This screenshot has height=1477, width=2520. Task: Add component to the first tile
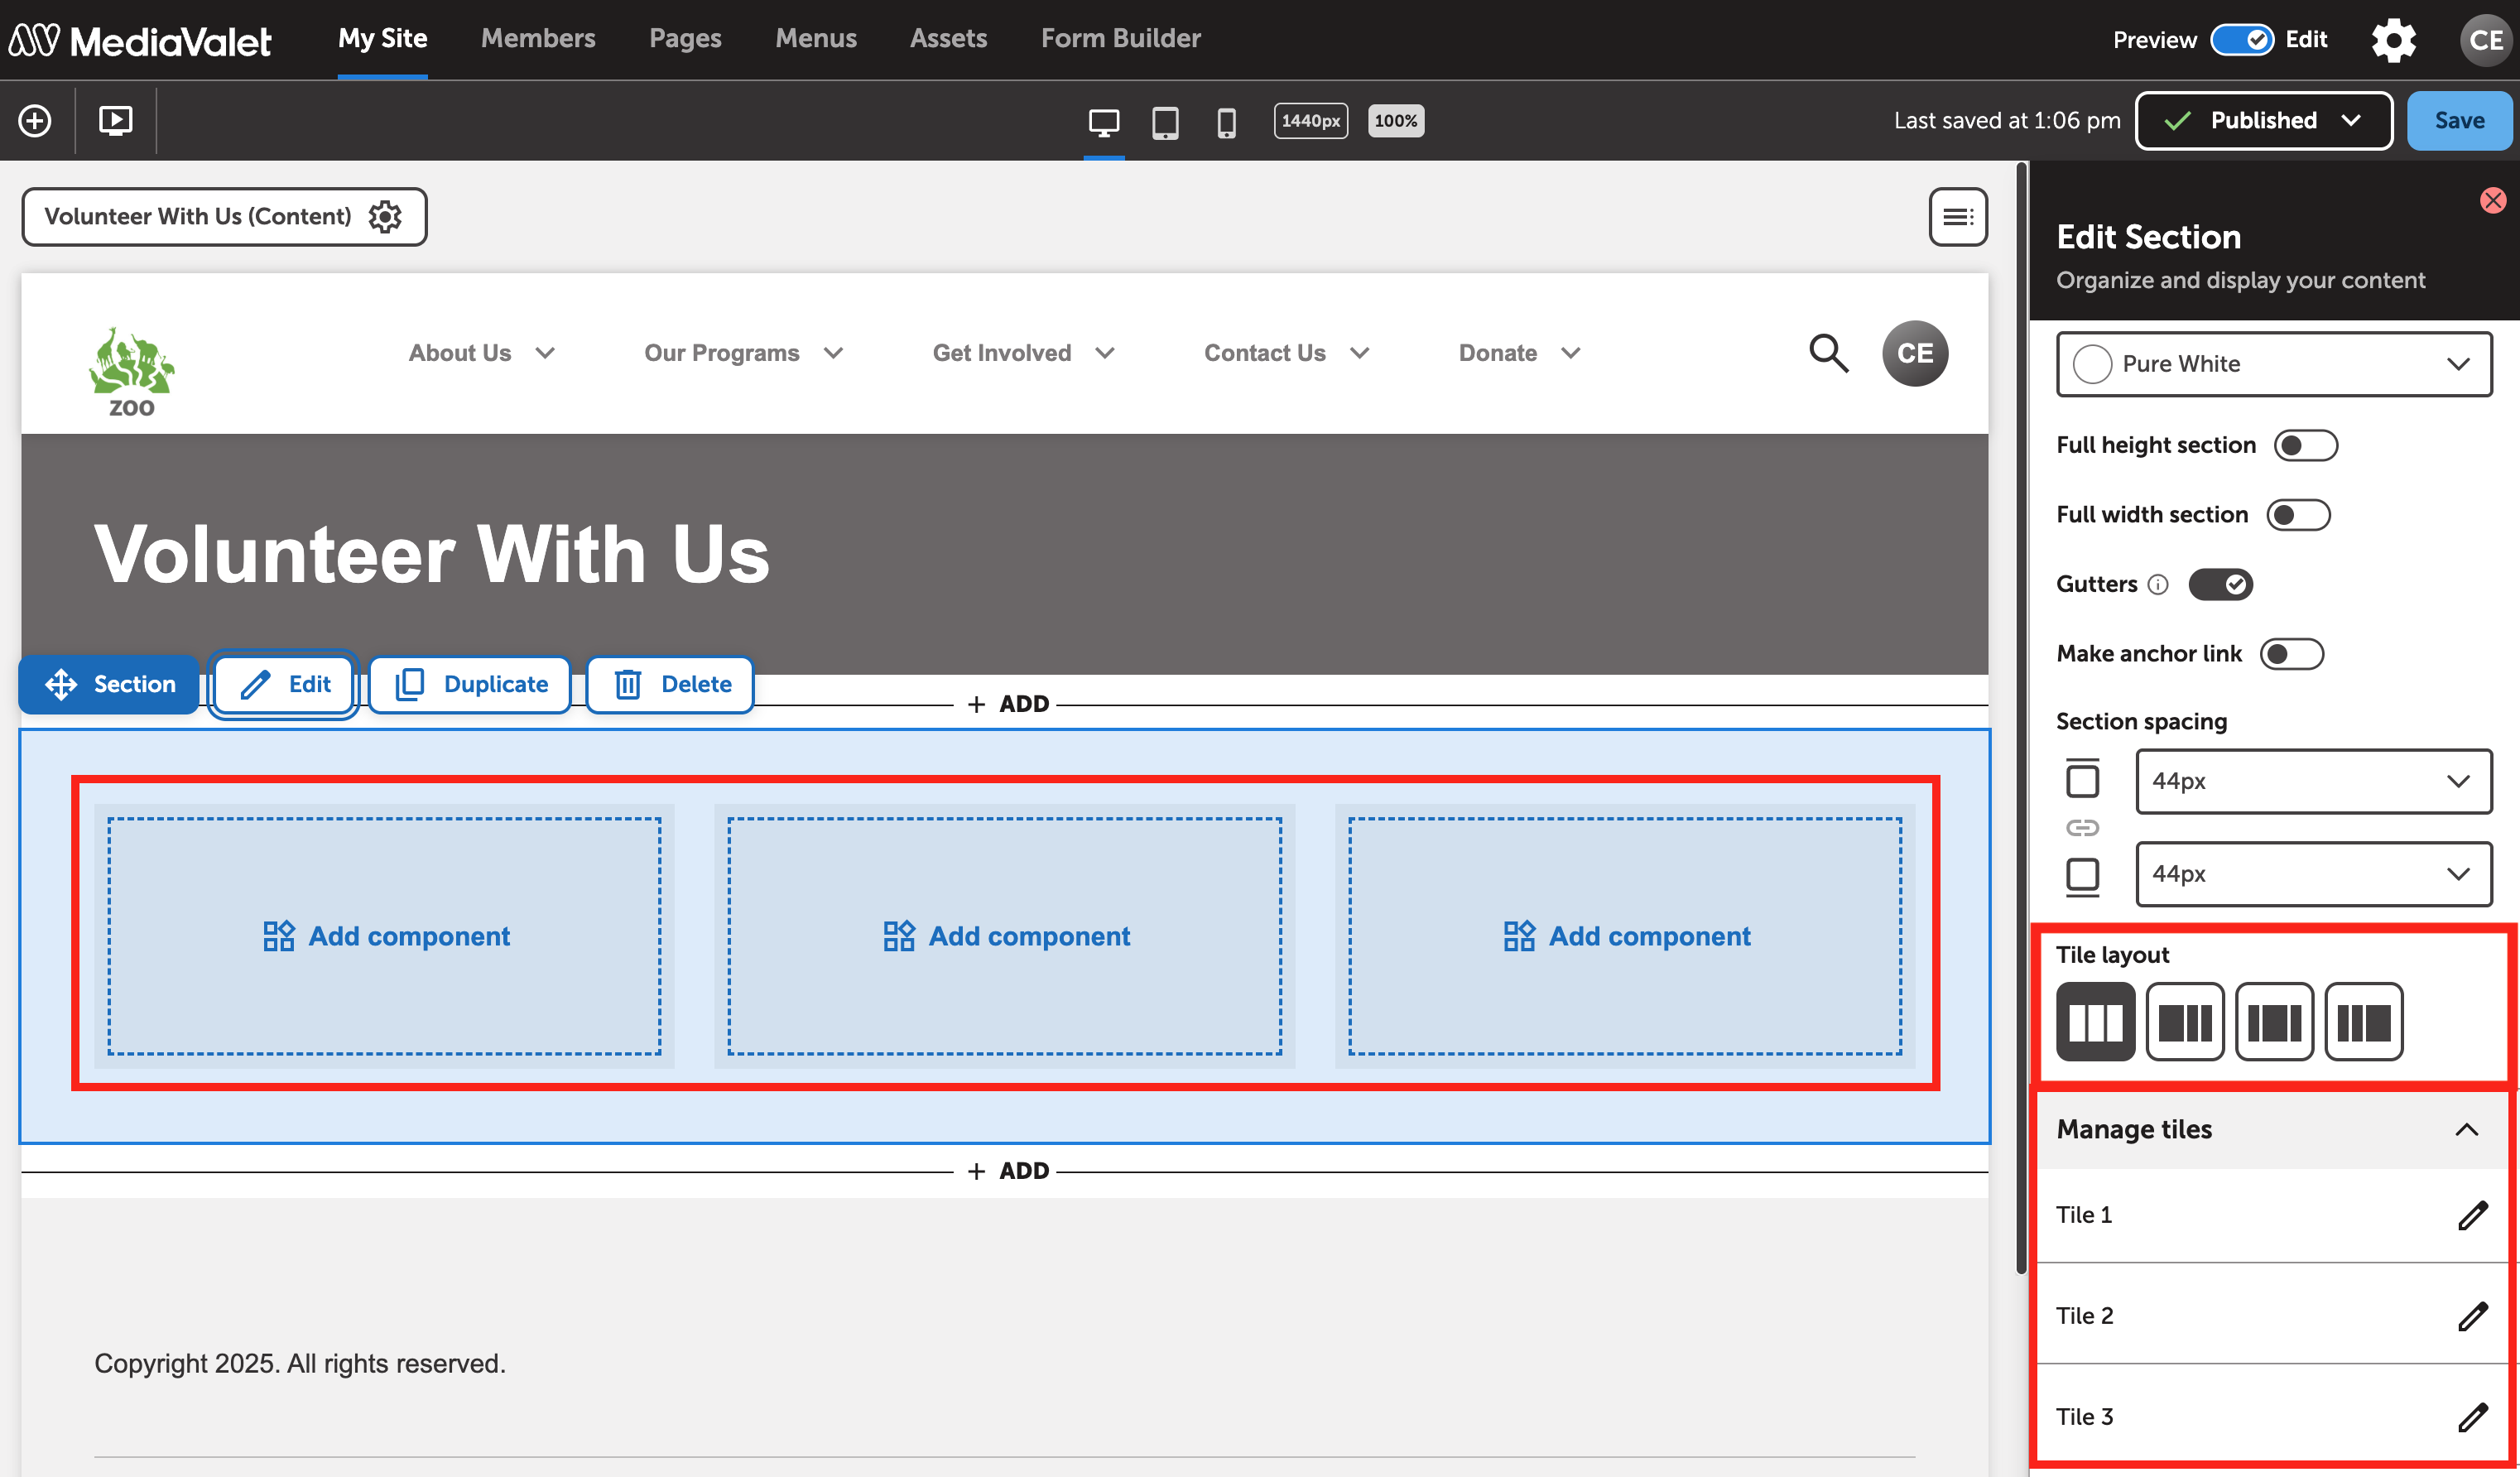pyautogui.click(x=385, y=936)
